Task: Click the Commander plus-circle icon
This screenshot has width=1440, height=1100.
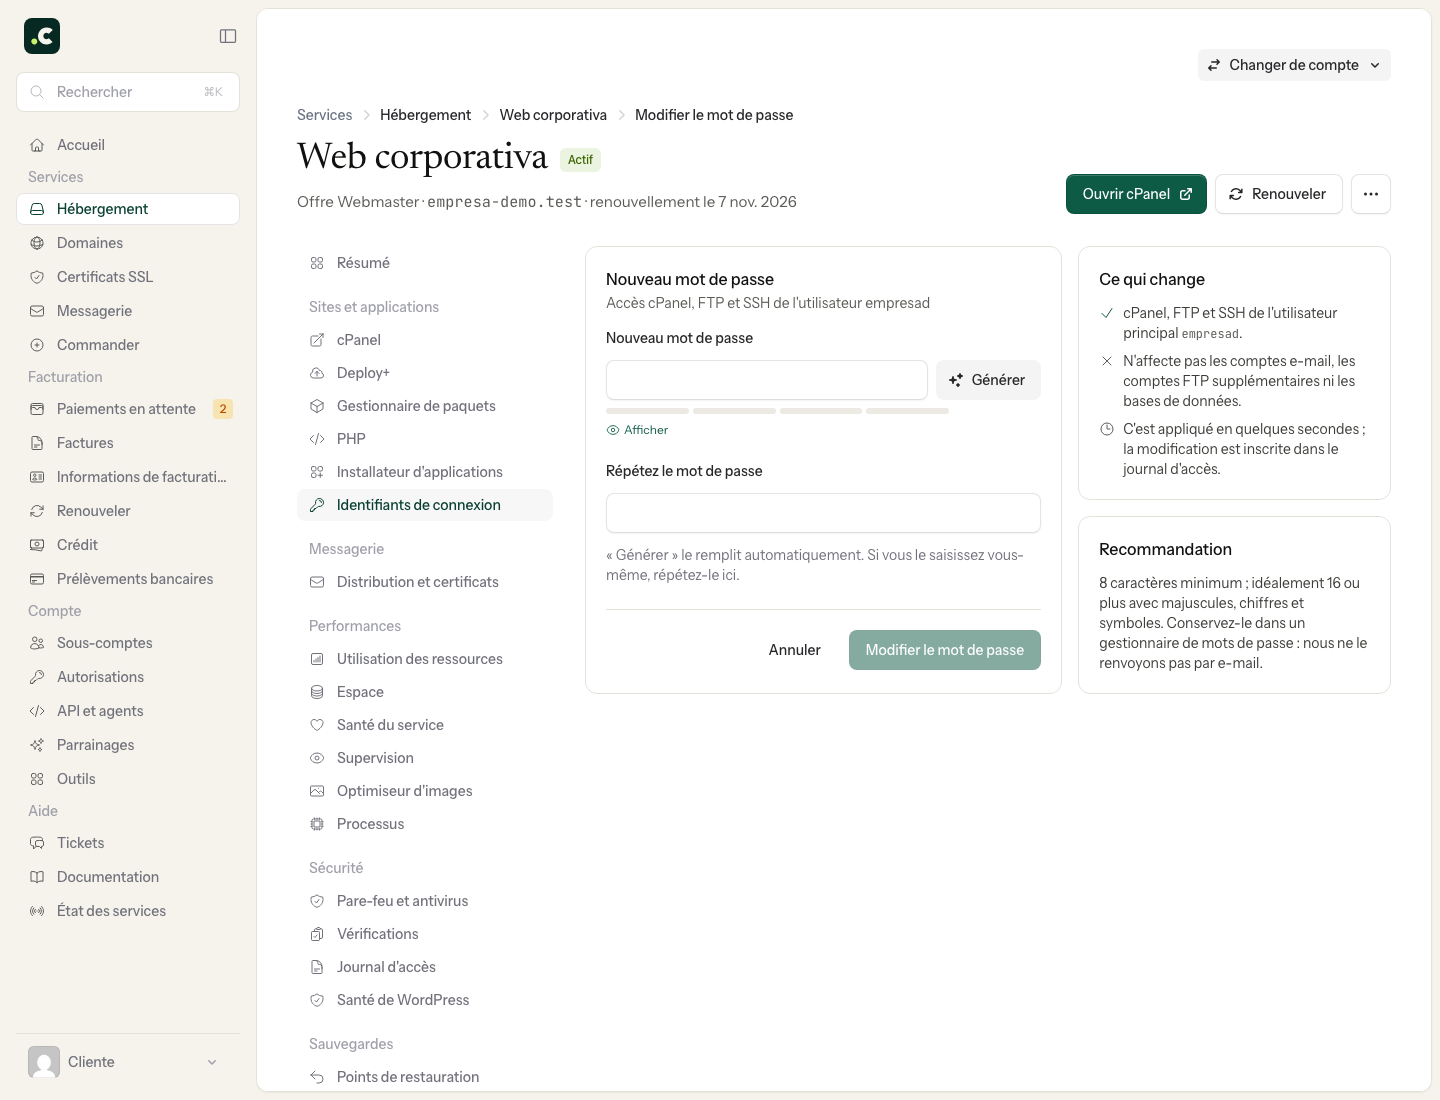Action: coord(37,345)
